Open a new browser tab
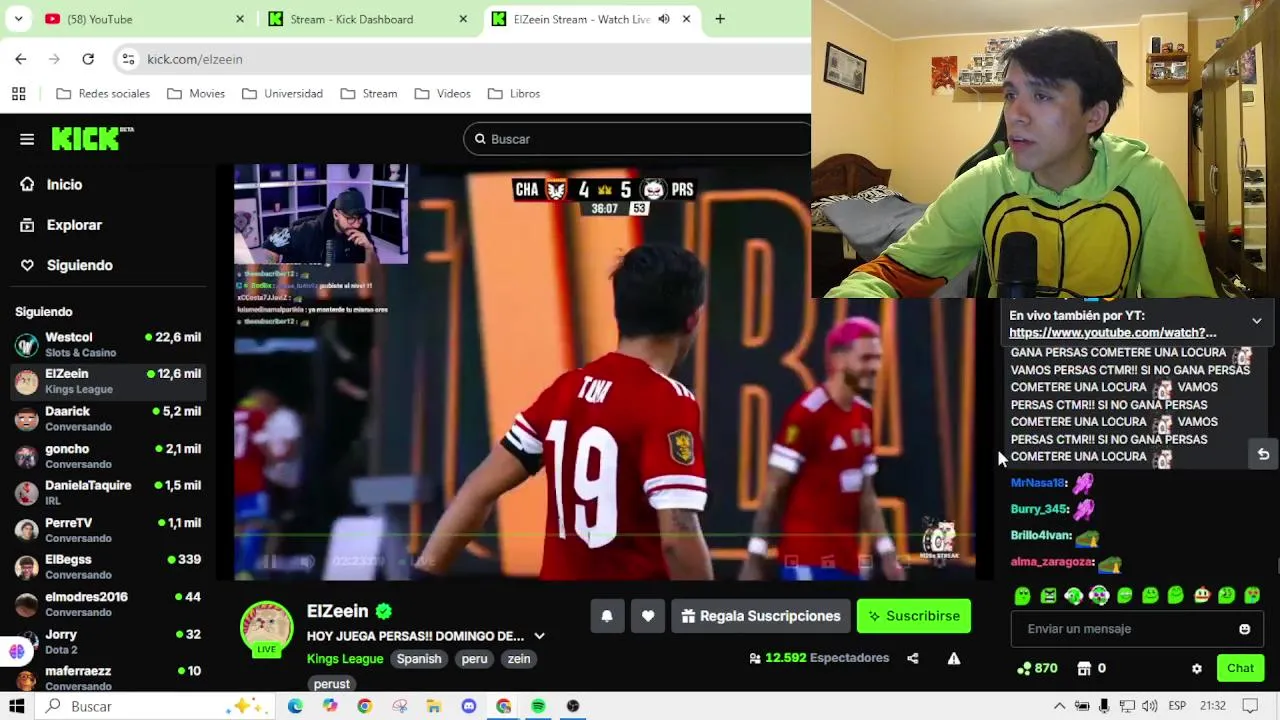 click(720, 19)
